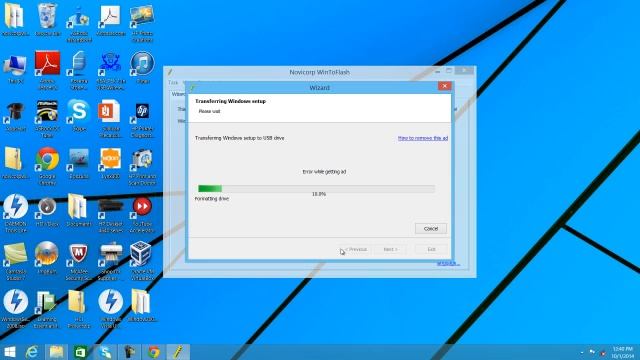Open the Shop for Supplies printer shortcut
640x360 pixels.
click(x=110, y=261)
